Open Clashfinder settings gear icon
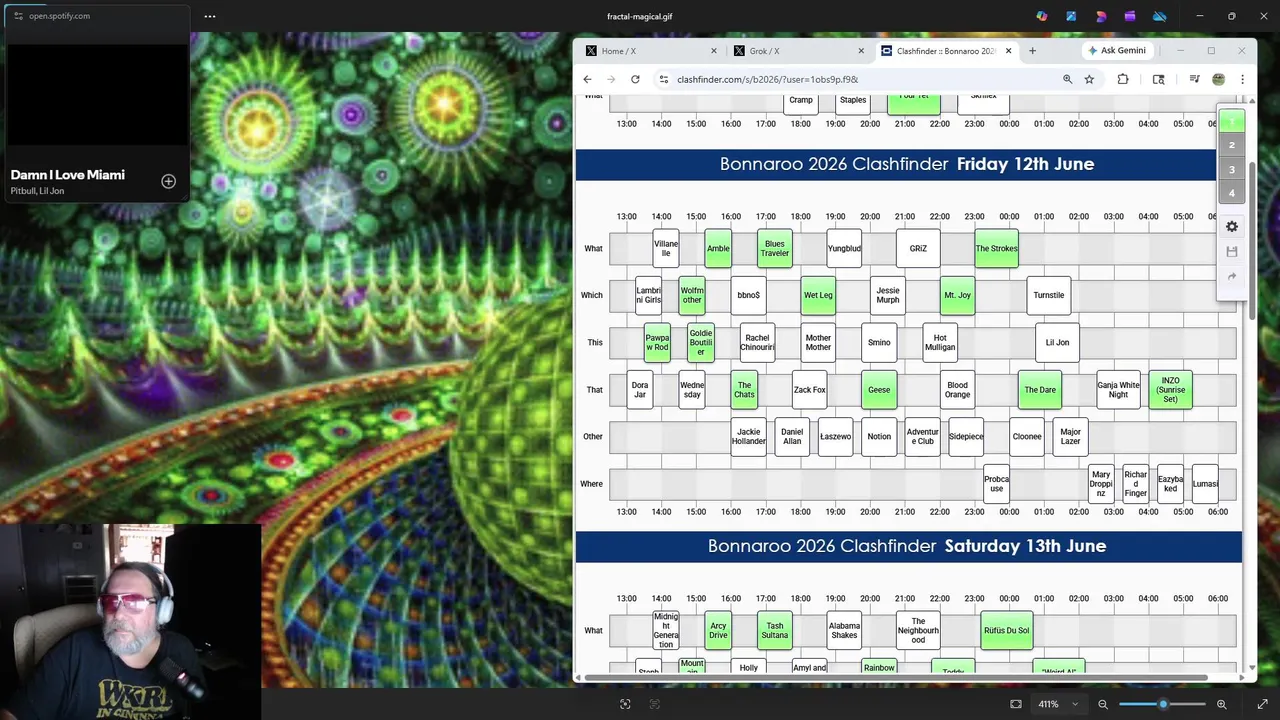 point(1232,227)
